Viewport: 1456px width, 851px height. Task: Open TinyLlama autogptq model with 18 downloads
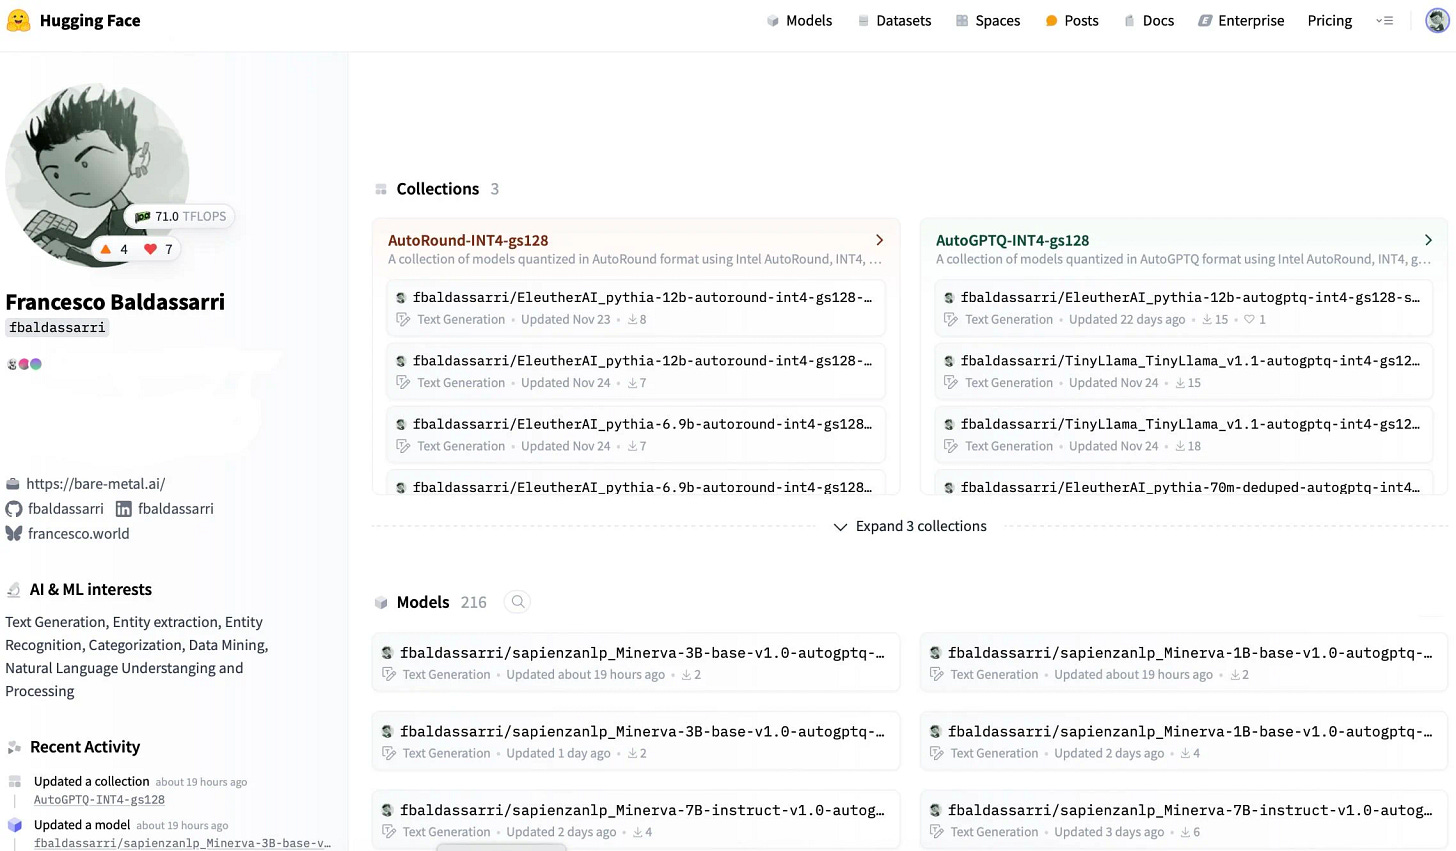1184,434
